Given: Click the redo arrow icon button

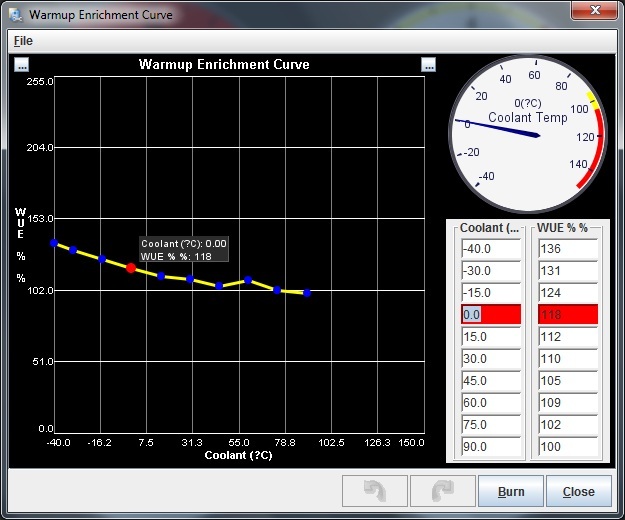Looking at the screenshot, I should [x=441, y=491].
